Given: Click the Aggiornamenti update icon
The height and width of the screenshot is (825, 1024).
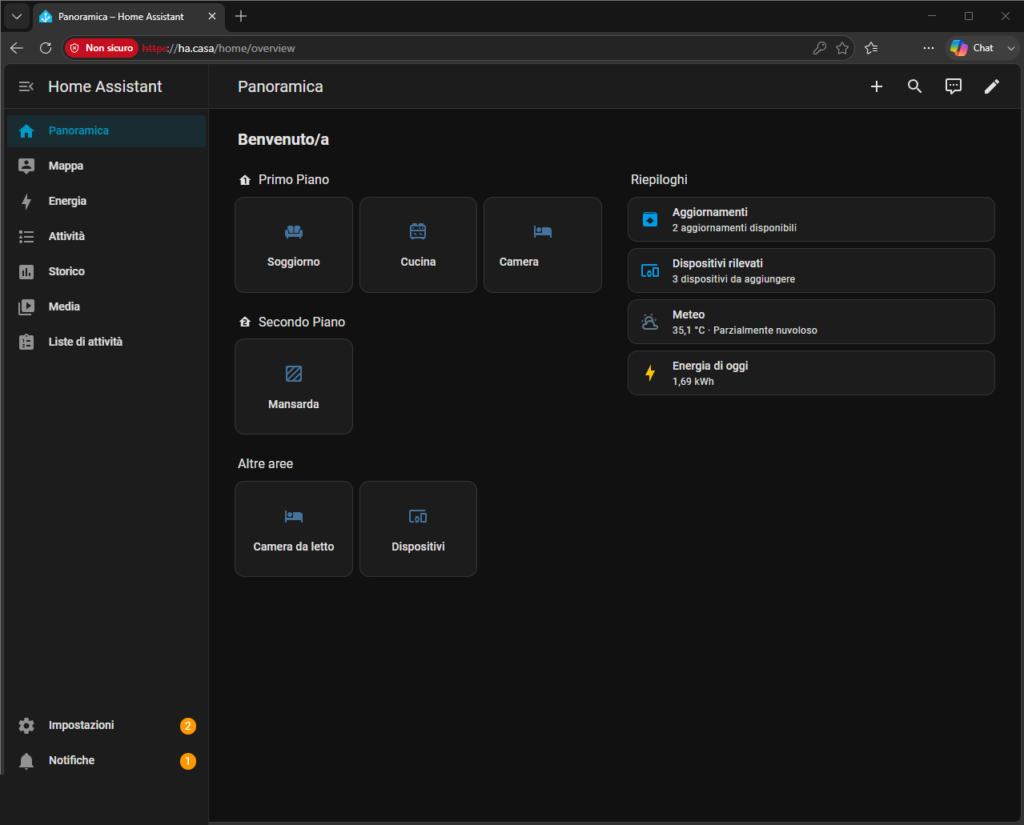Looking at the screenshot, I should [650, 219].
